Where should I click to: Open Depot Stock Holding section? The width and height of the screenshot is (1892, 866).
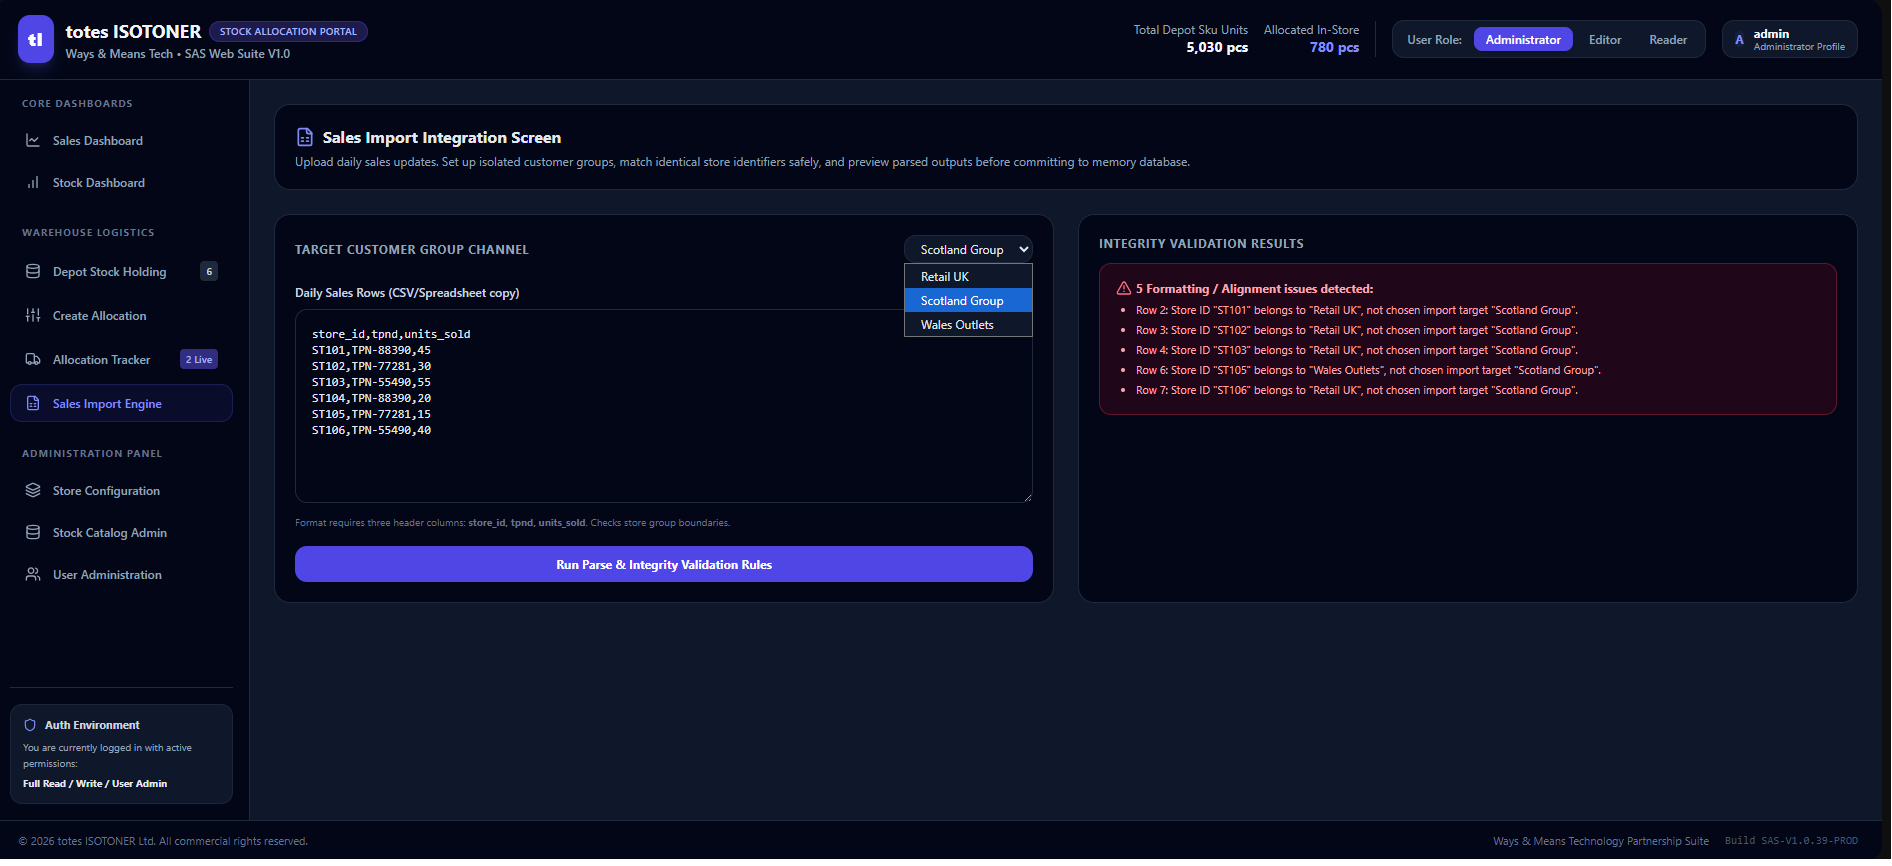click(121, 272)
